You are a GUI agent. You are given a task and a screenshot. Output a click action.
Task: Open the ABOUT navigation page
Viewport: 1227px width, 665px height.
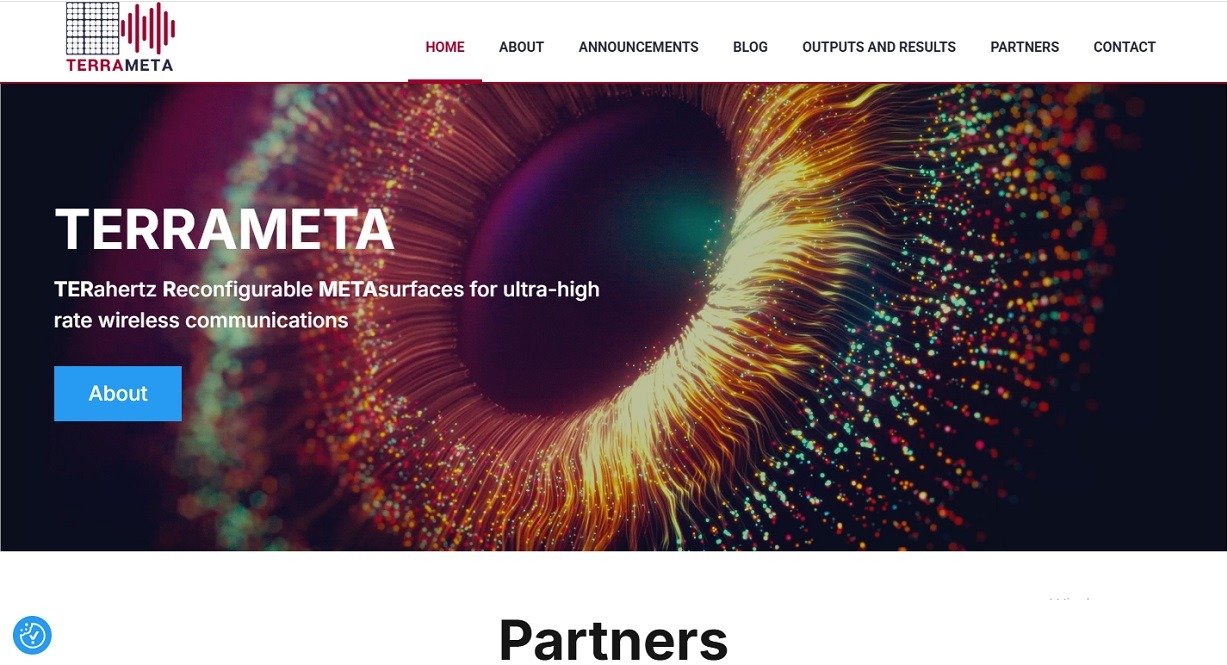click(x=521, y=47)
